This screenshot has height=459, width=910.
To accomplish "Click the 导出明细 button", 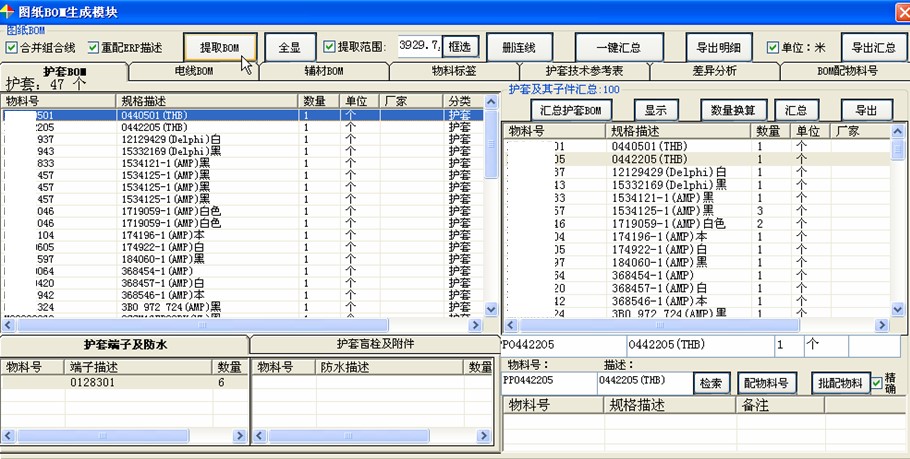I will click(718, 47).
